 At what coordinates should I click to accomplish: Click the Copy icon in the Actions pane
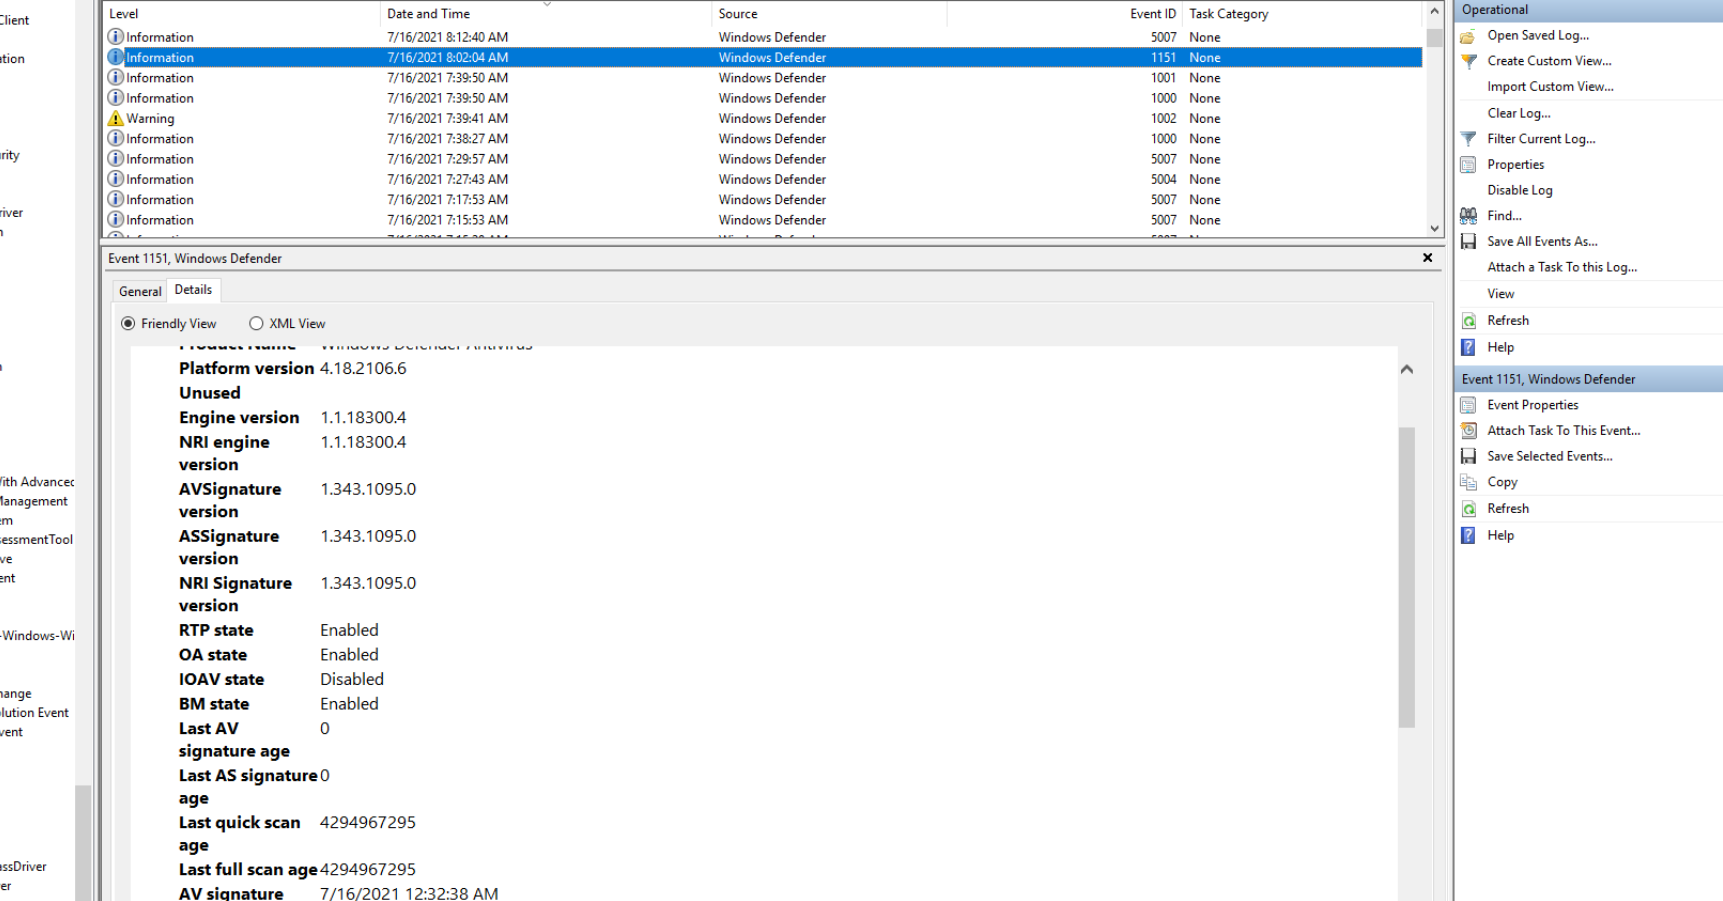click(1468, 482)
